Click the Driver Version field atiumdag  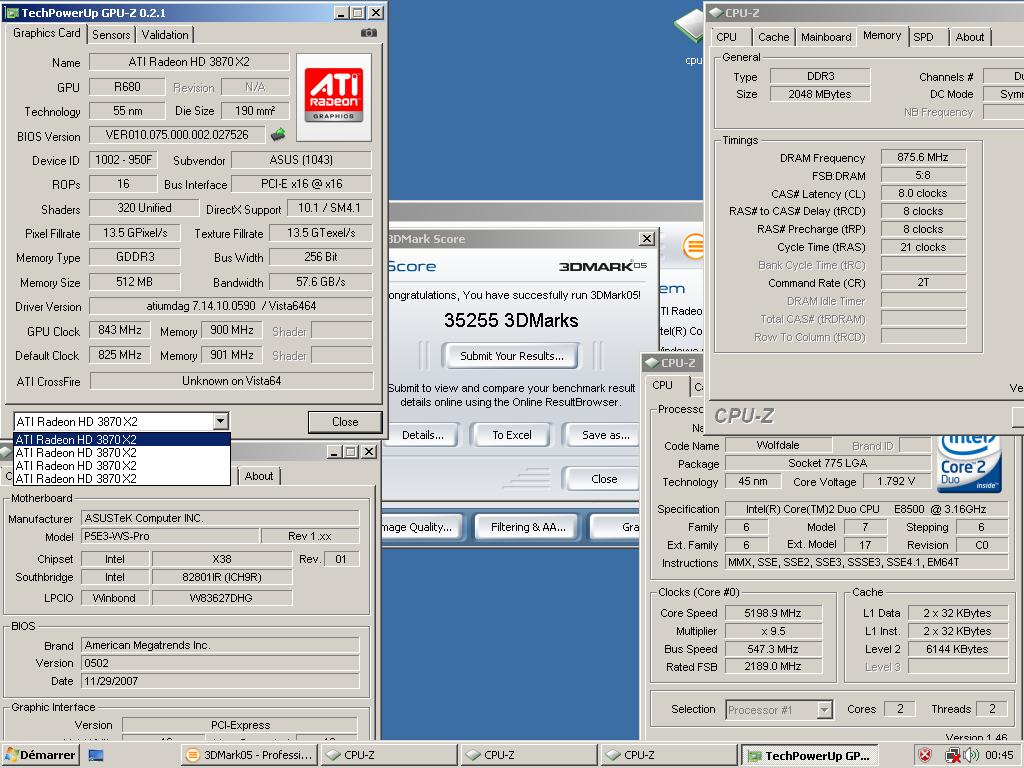(231, 306)
